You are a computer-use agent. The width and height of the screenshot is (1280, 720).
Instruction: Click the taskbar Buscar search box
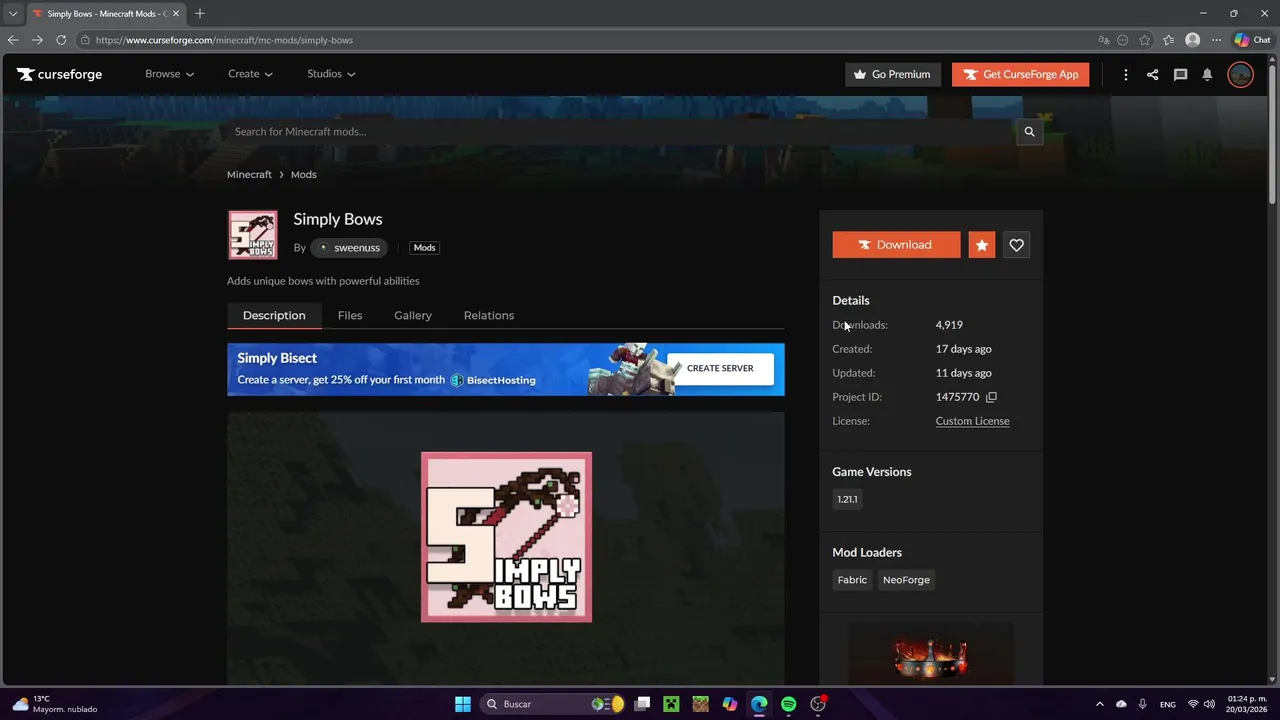[x=553, y=704]
